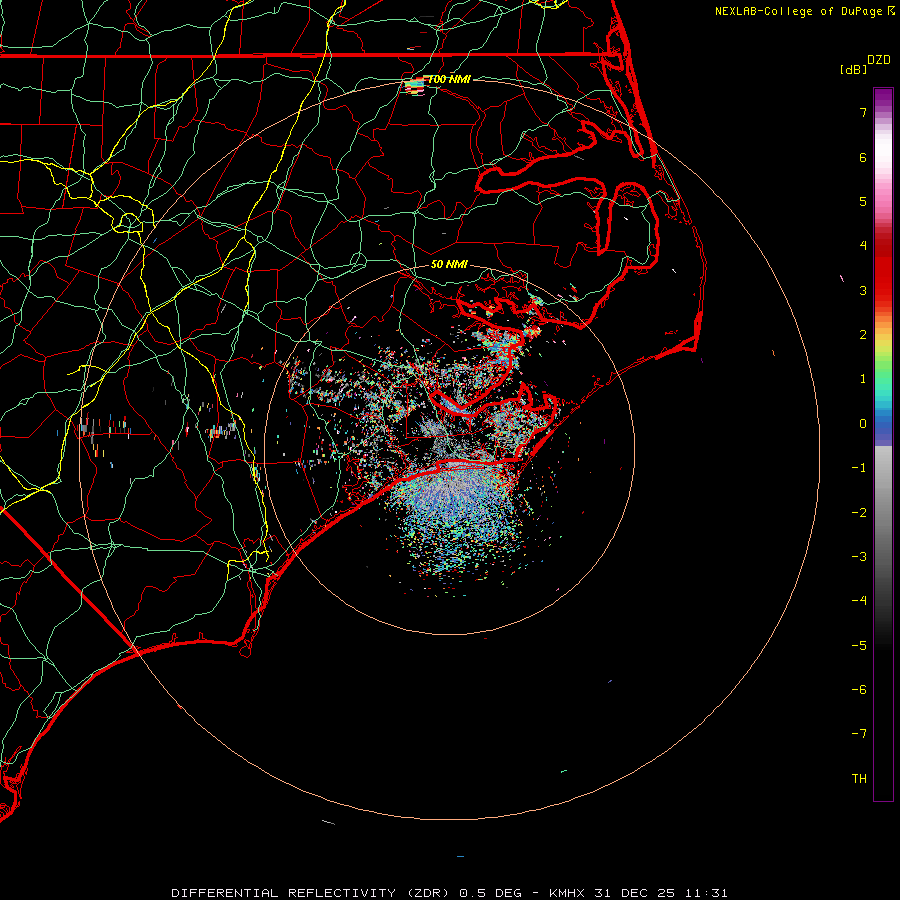Click the NEXLAB-College of DuPage watermark text

click(805, 11)
